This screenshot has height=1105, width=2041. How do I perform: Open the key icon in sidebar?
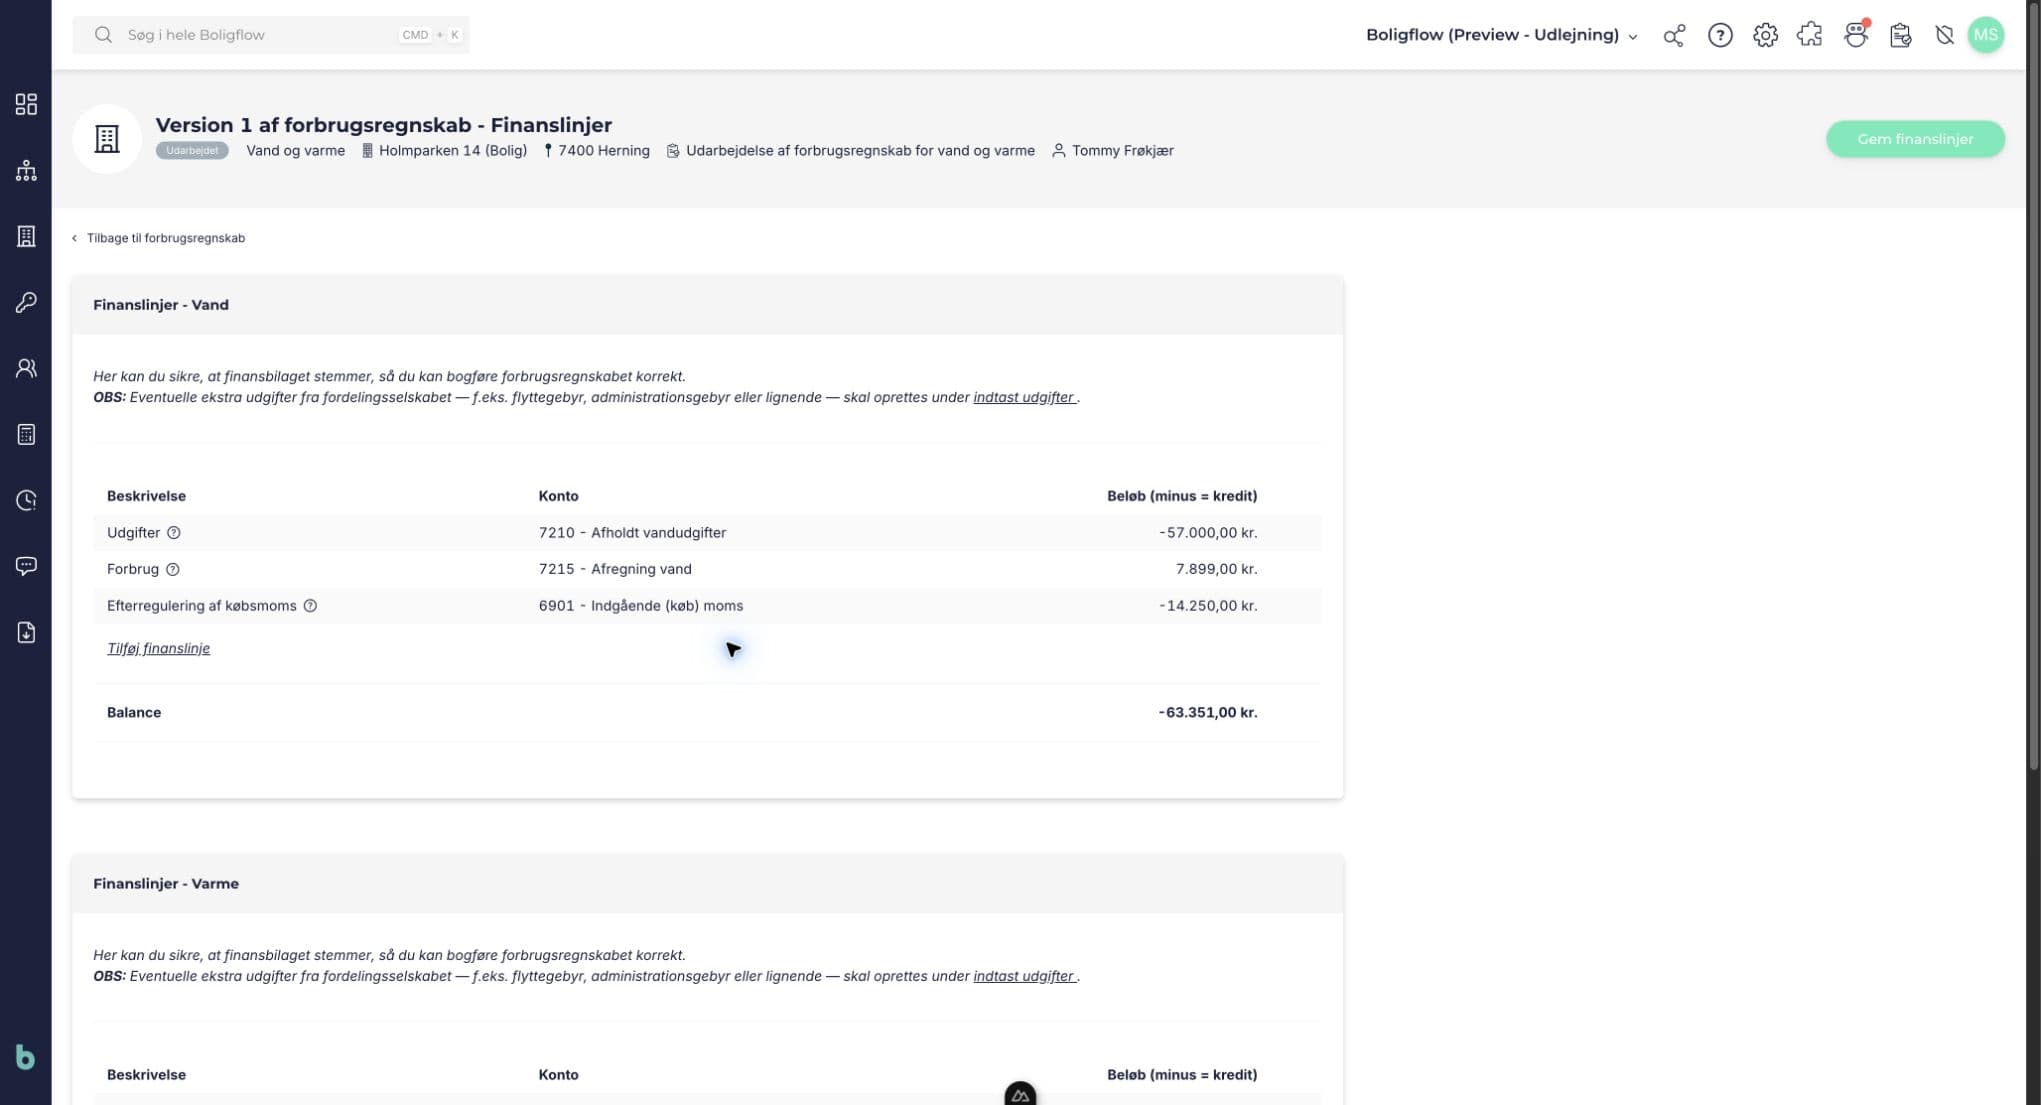pos(26,302)
